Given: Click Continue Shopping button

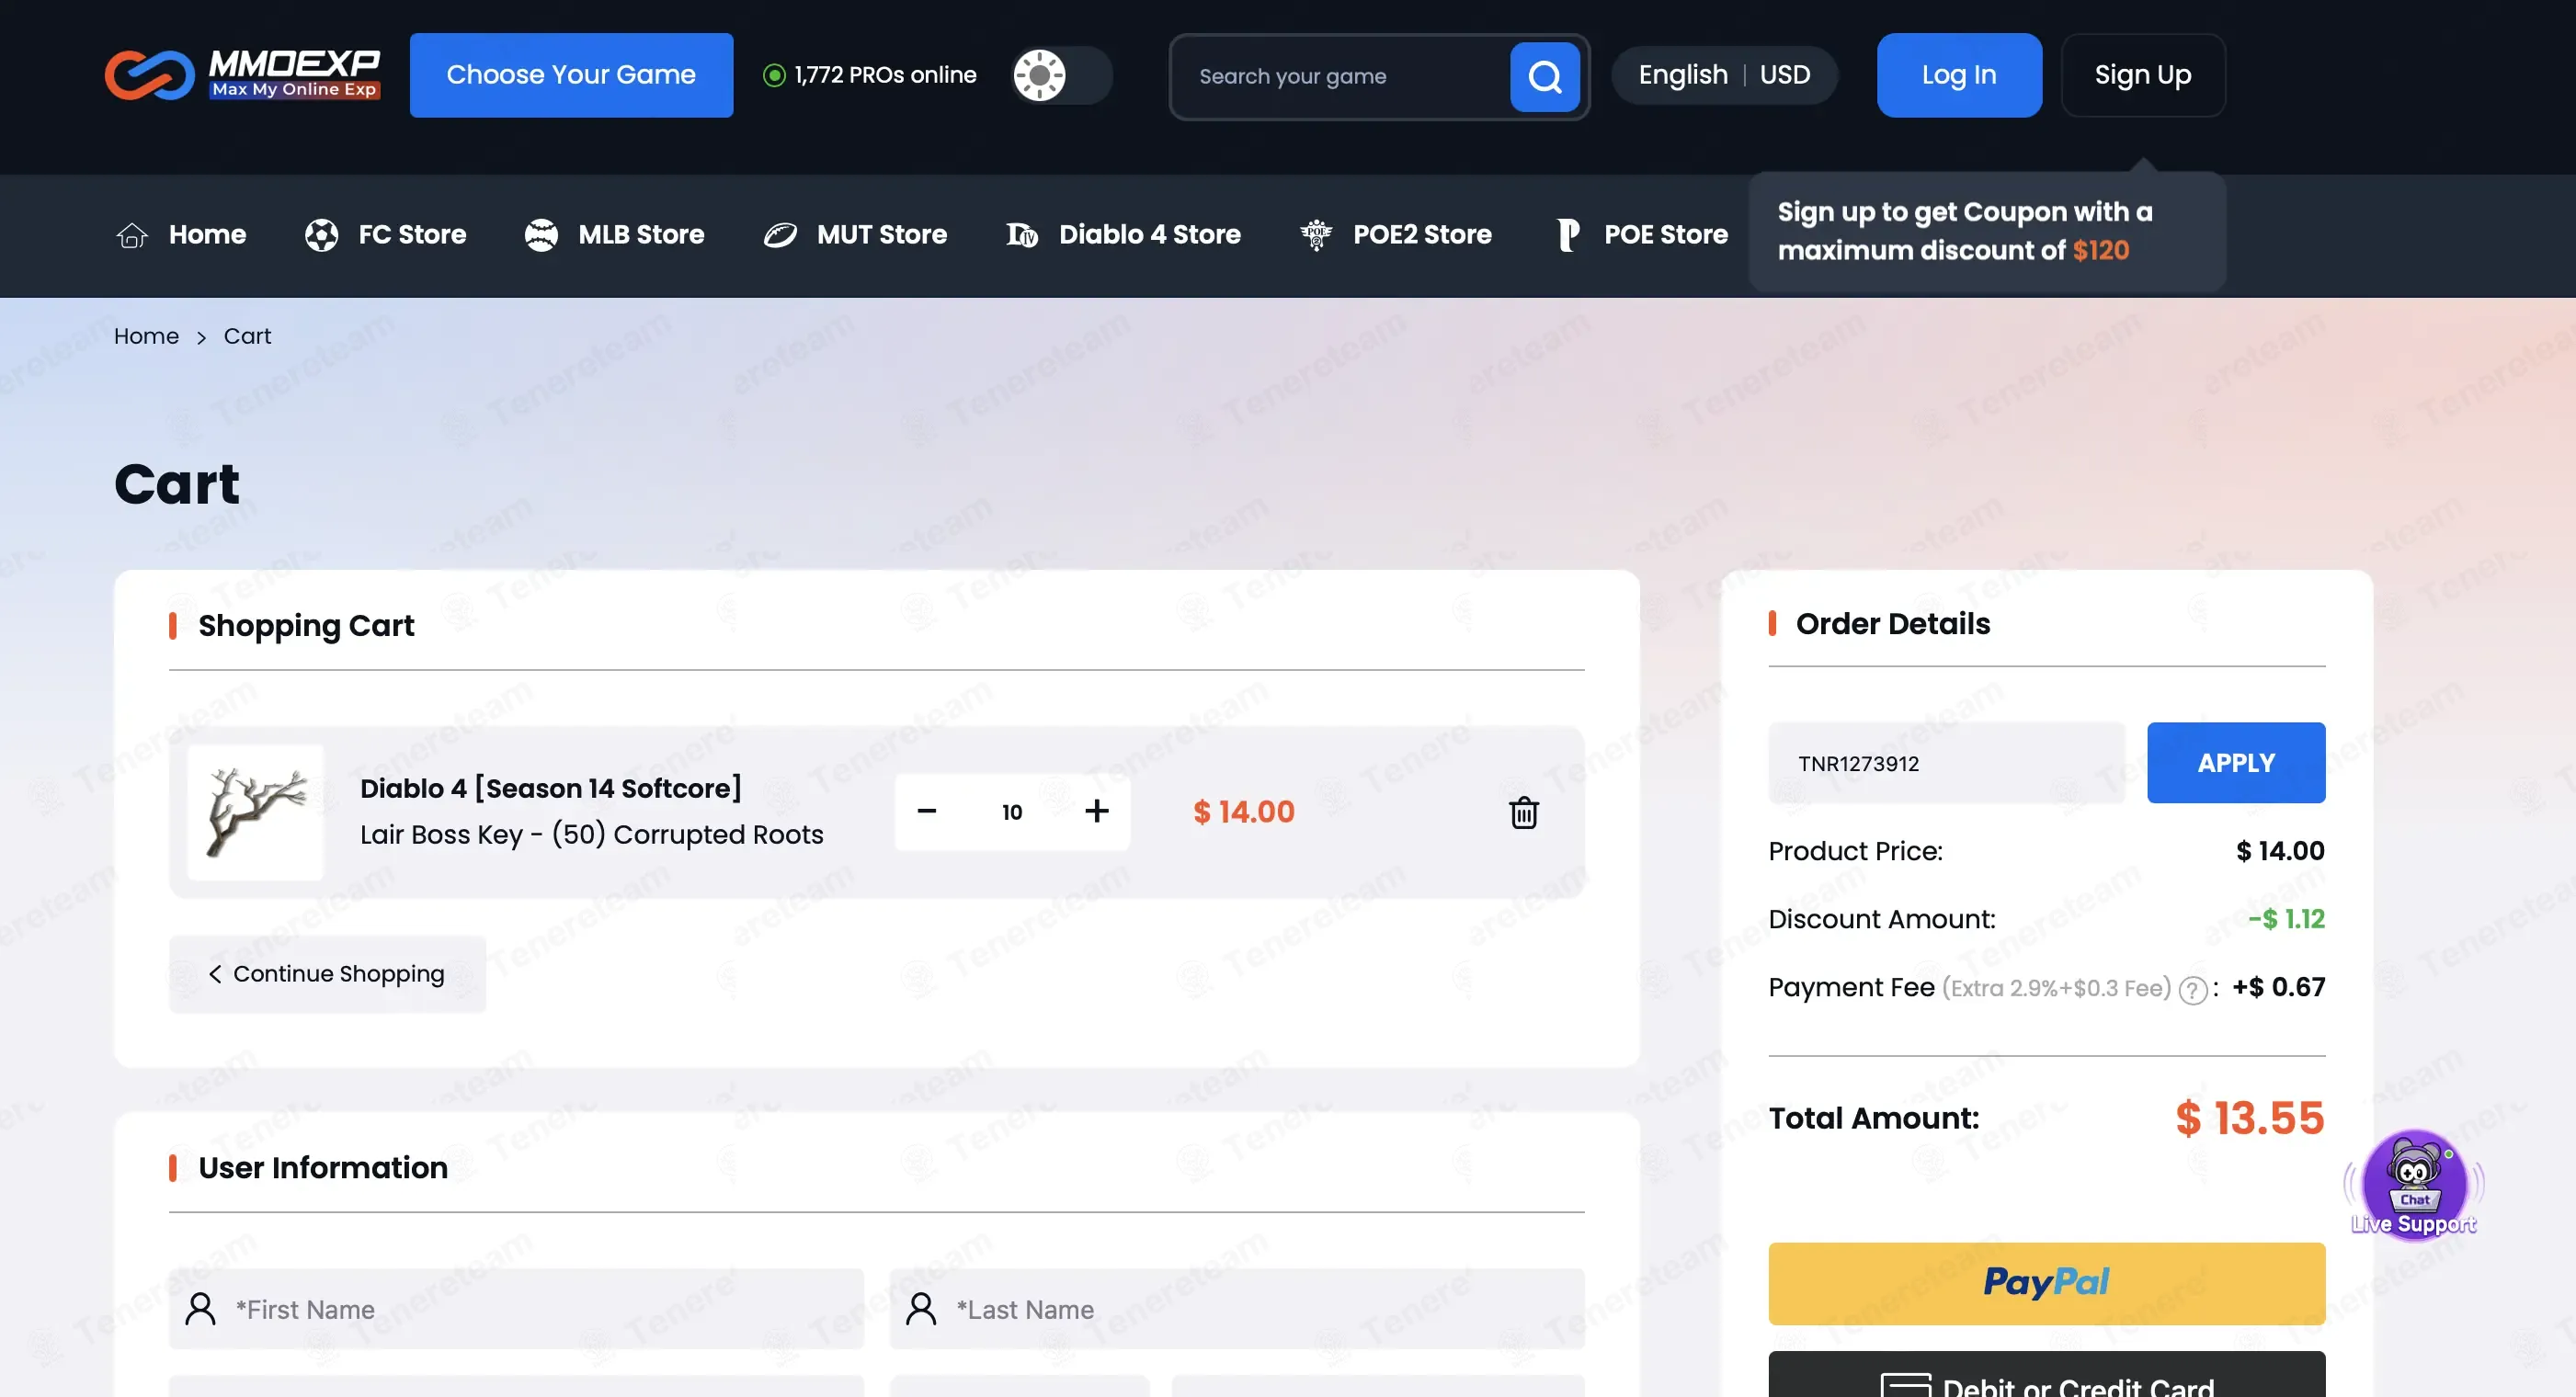Looking at the screenshot, I should point(327,974).
